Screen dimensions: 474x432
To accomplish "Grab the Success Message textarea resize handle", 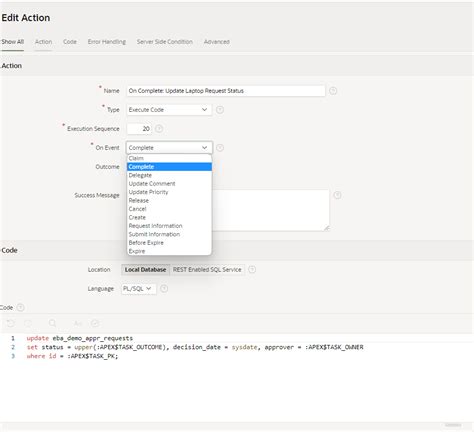I will [x=326, y=228].
